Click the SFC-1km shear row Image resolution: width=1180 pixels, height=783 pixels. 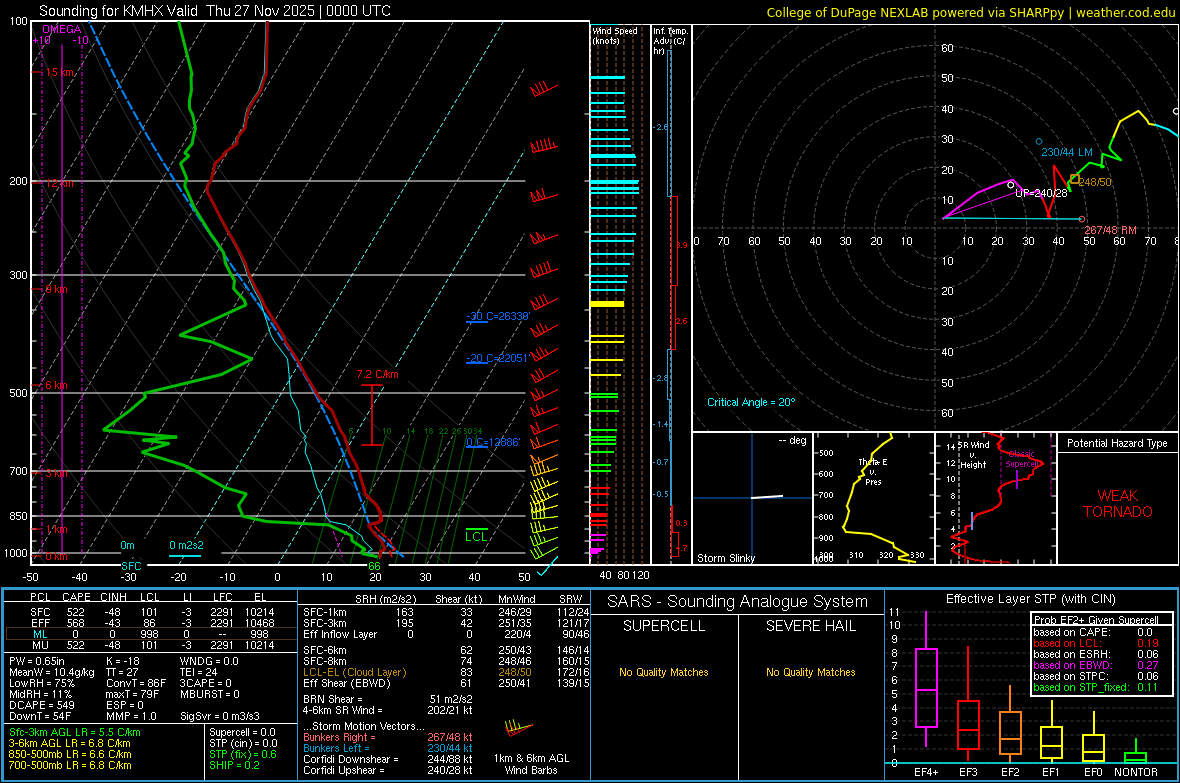click(x=446, y=612)
